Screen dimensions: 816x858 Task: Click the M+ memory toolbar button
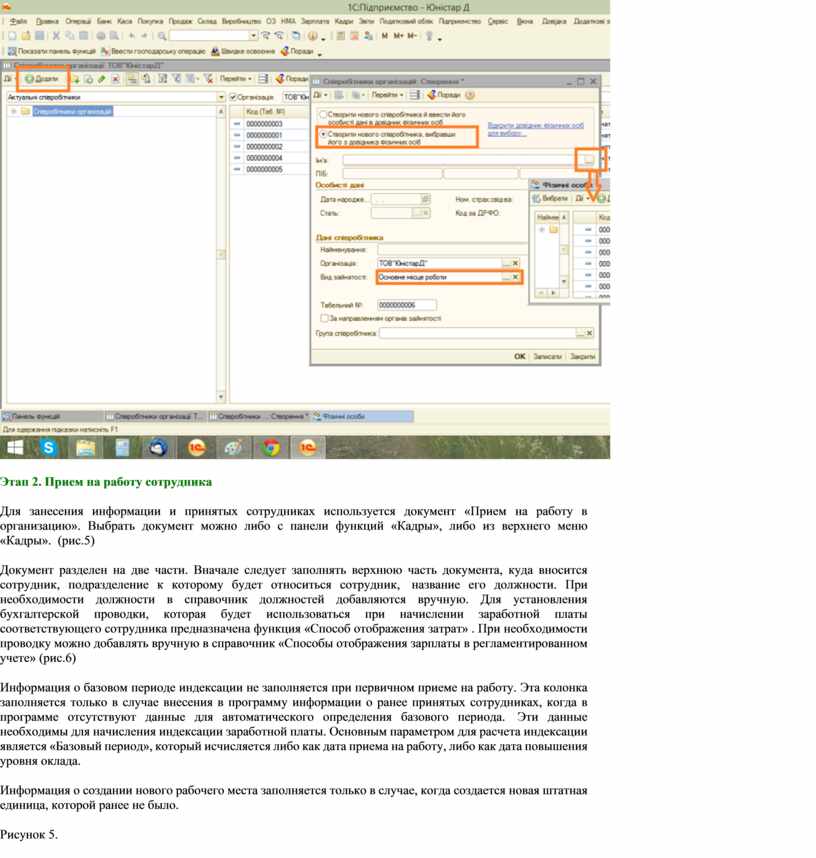(x=398, y=36)
